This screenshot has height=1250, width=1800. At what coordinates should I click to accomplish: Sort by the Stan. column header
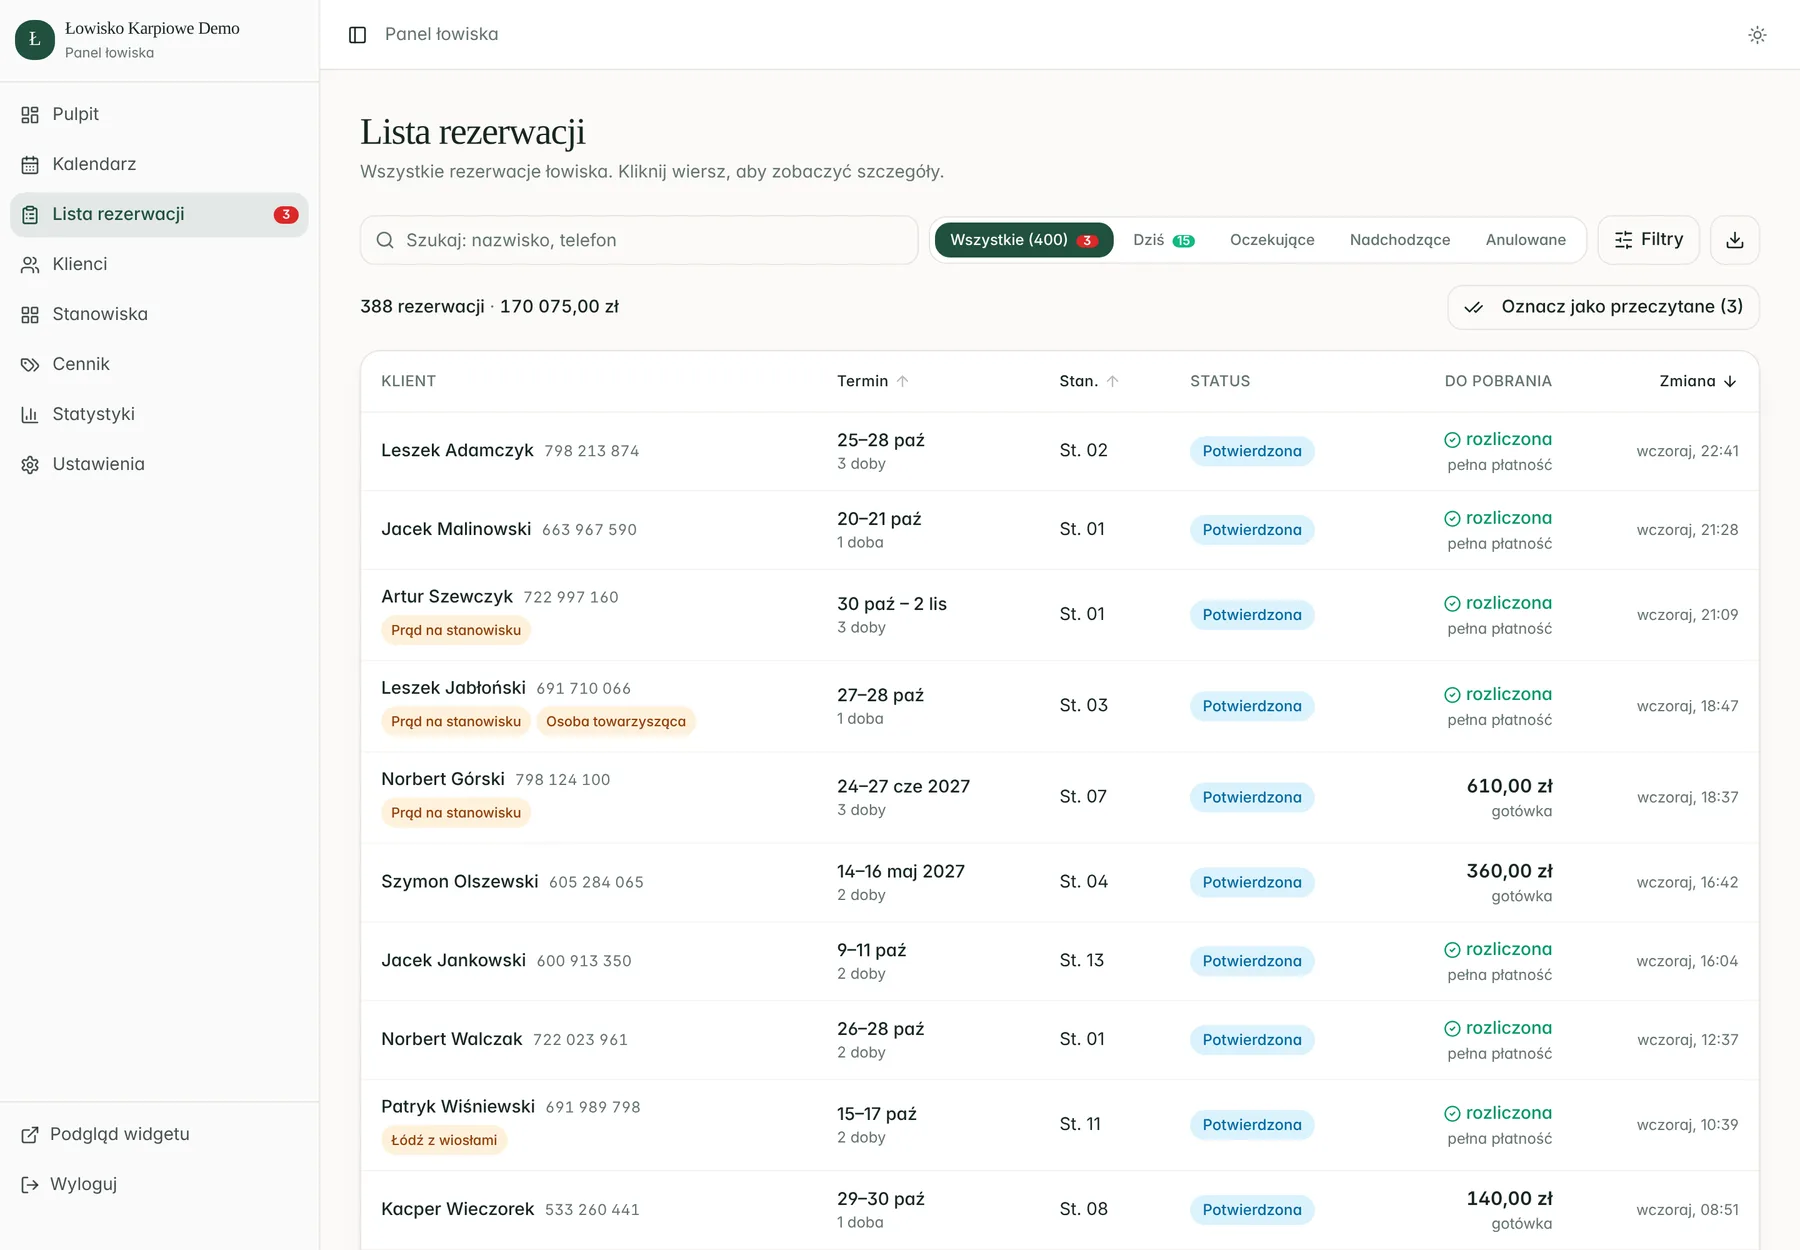pyautogui.click(x=1088, y=381)
